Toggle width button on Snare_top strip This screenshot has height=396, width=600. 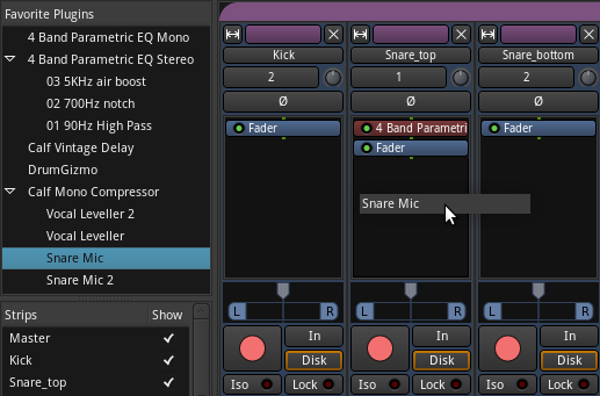[x=360, y=35]
